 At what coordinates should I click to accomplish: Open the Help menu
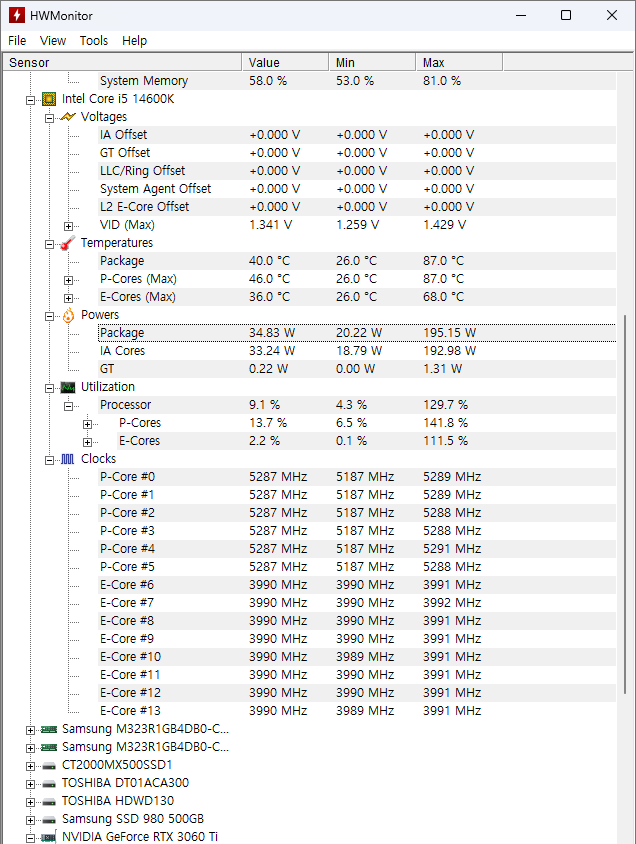(135, 40)
